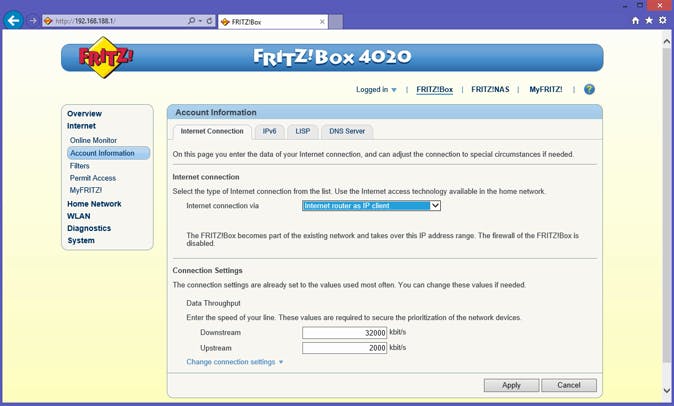This screenshot has width=674, height=406.
Task: Open a new browser tab
Action: pyautogui.click(x=336, y=22)
